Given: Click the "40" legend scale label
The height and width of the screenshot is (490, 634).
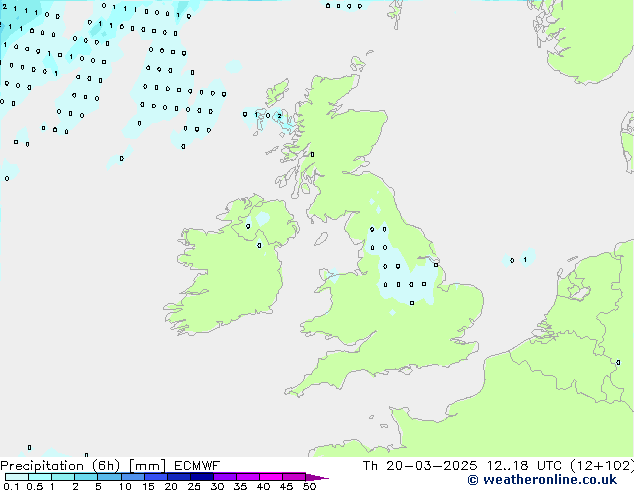Looking at the screenshot, I should tap(264, 486).
